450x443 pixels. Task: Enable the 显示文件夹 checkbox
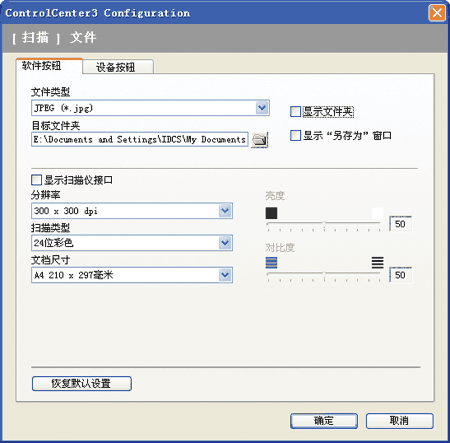pyautogui.click(x=295, y=112)
